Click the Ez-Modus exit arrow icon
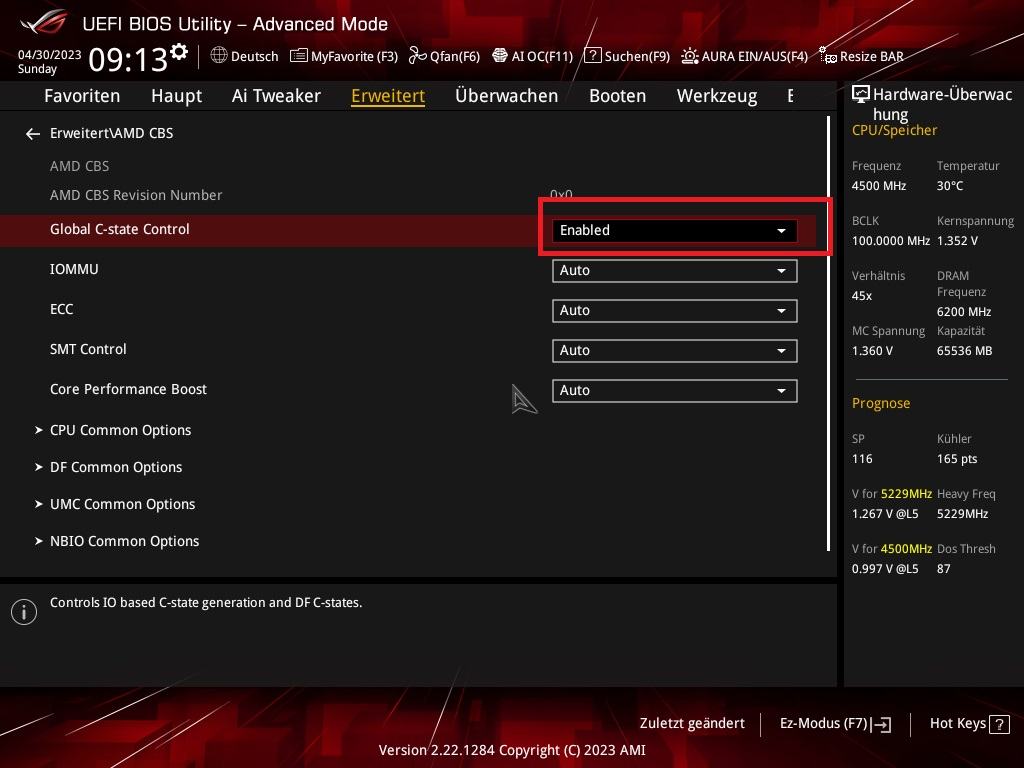 pos(882,724)
